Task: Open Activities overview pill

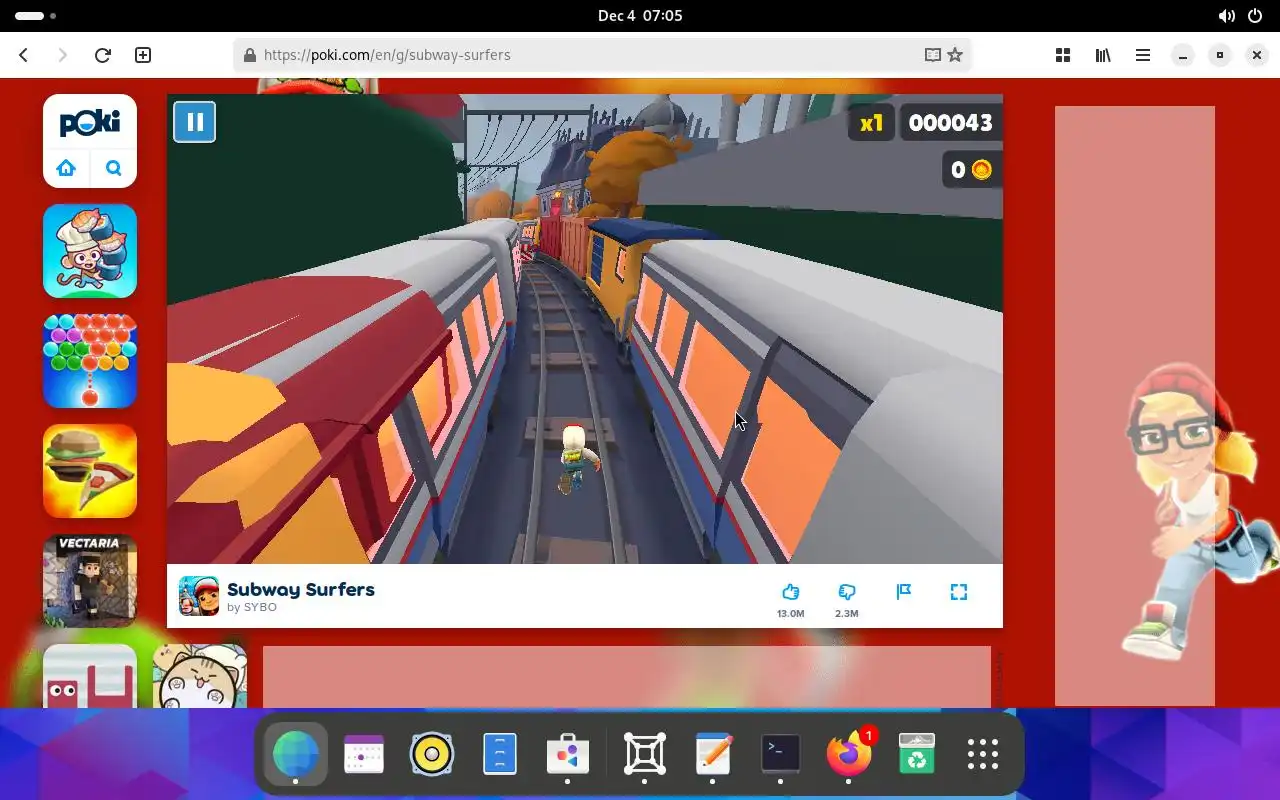Action: click(36, 16)
